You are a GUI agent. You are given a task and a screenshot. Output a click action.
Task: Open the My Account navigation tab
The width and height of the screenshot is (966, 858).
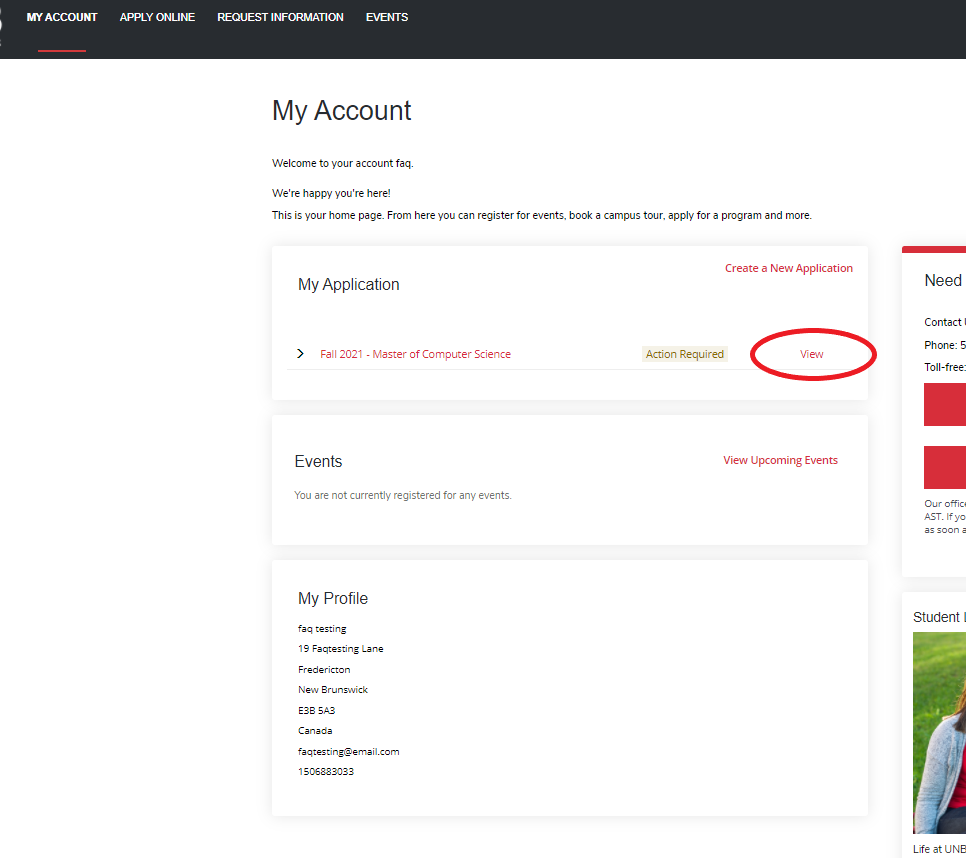pos(62,18)
